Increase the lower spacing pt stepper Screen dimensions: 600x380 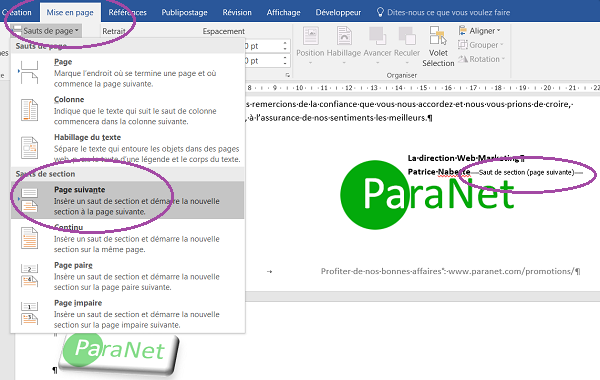[285, 58]
